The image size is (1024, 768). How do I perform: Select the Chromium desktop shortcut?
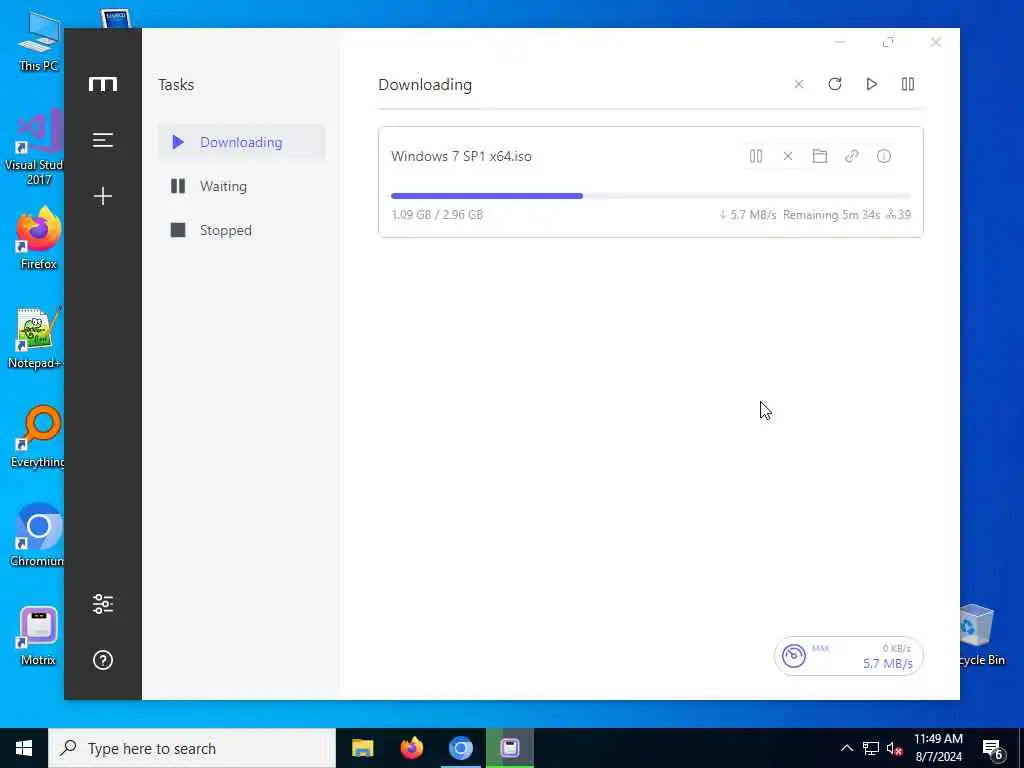pyautogui.click(x=37, y=536)
